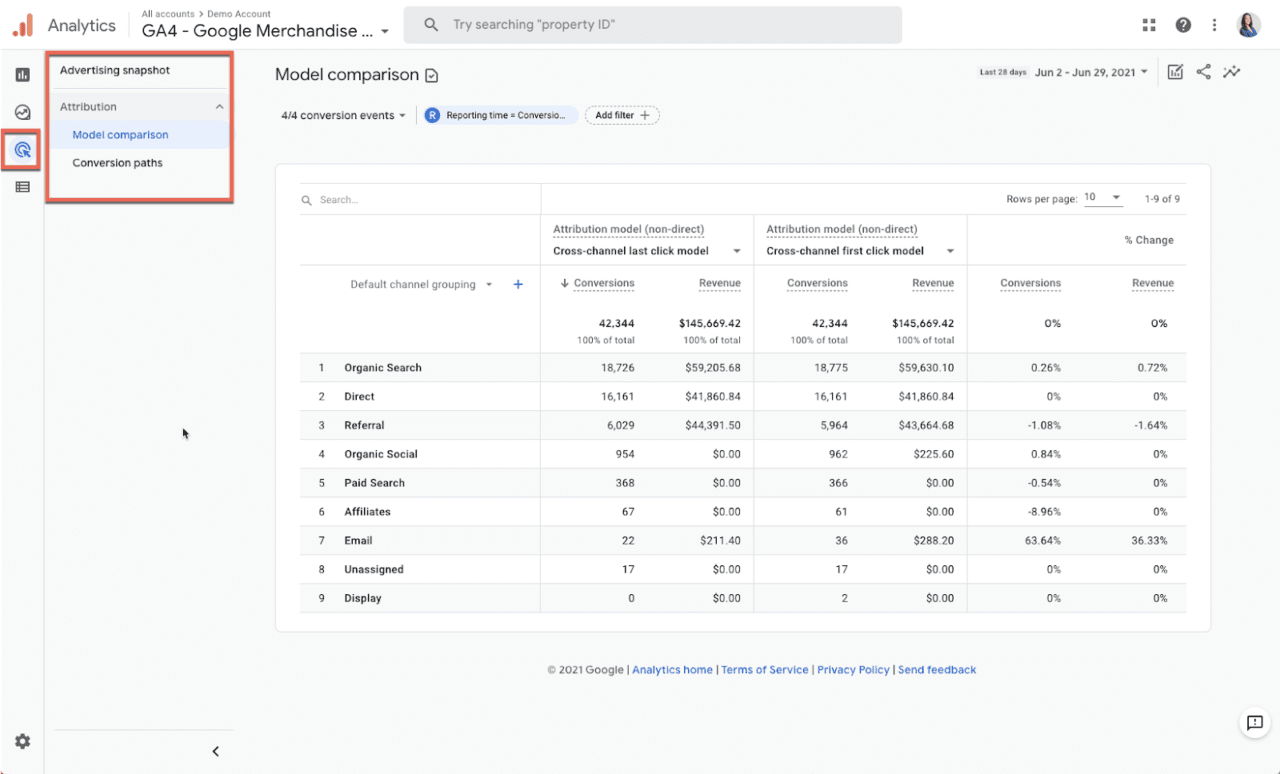Switch to Conversion paths report
Viewport: 1280px width, 774px height.
tap(116, 162)
